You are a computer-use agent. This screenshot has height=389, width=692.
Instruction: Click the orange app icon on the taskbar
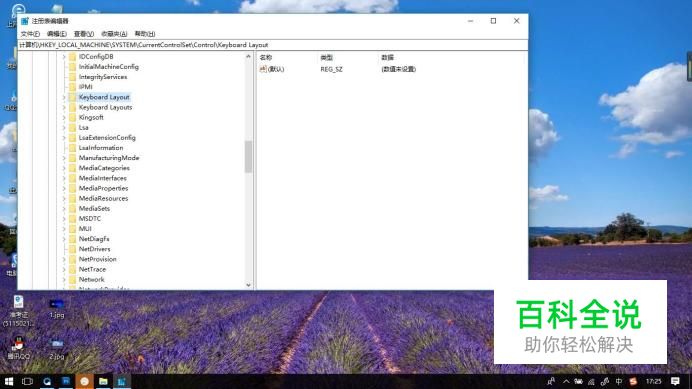[84, 381]
